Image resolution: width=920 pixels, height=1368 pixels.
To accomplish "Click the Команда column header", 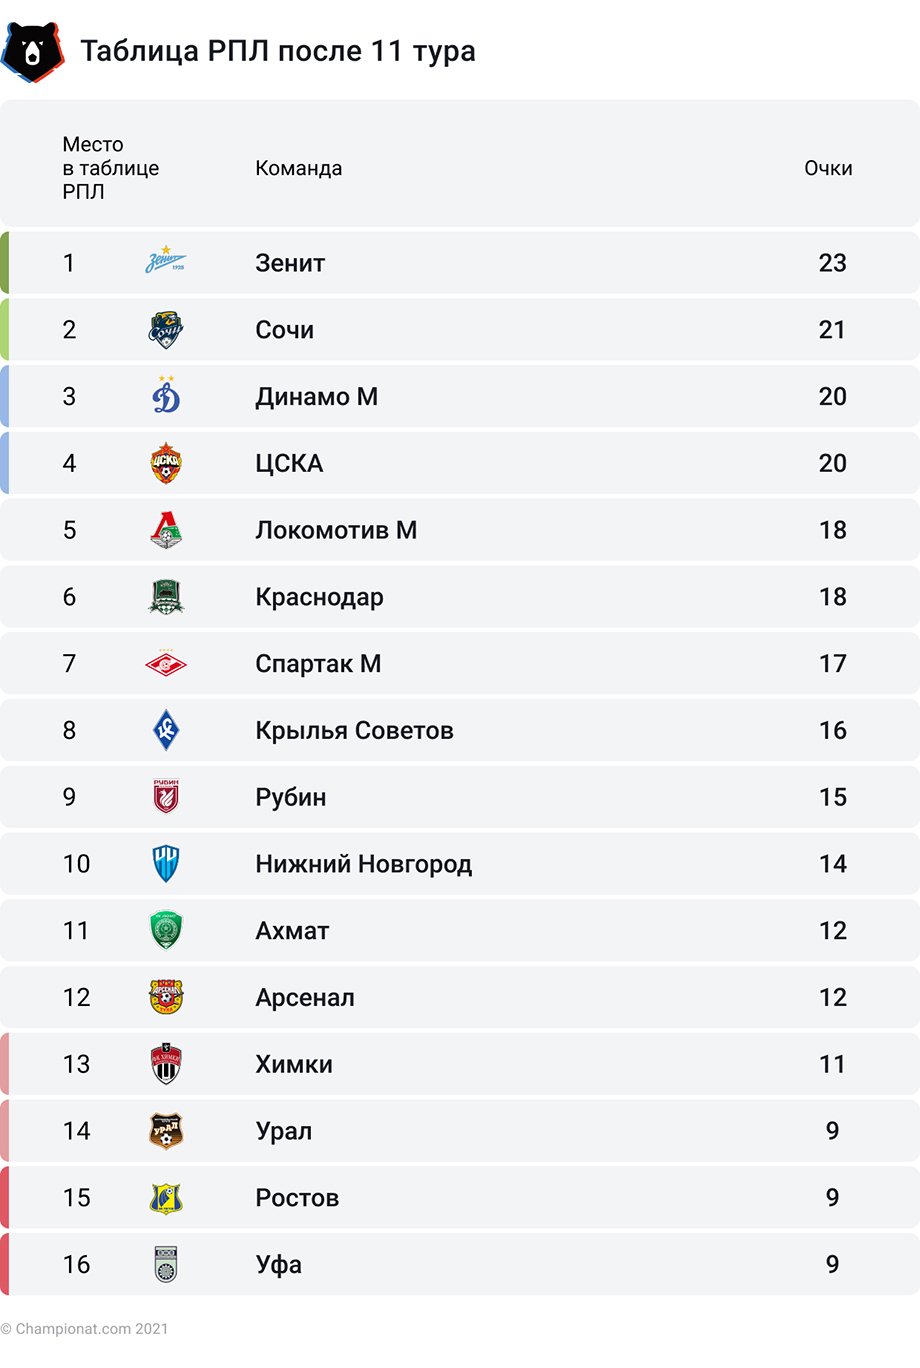I will (299, 168).
